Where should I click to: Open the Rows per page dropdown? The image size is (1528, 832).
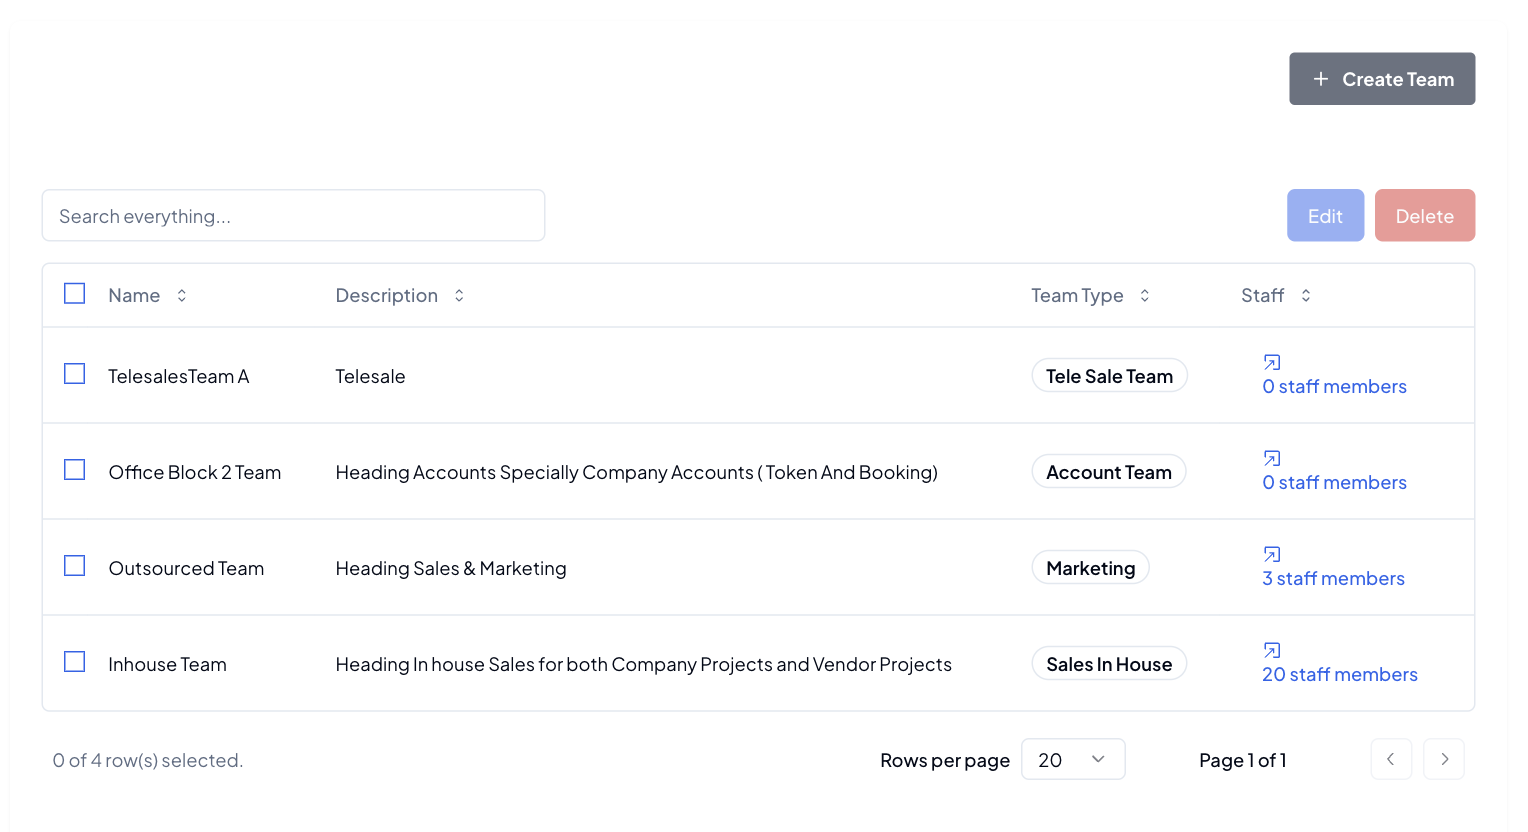(x=1072, y=760)
